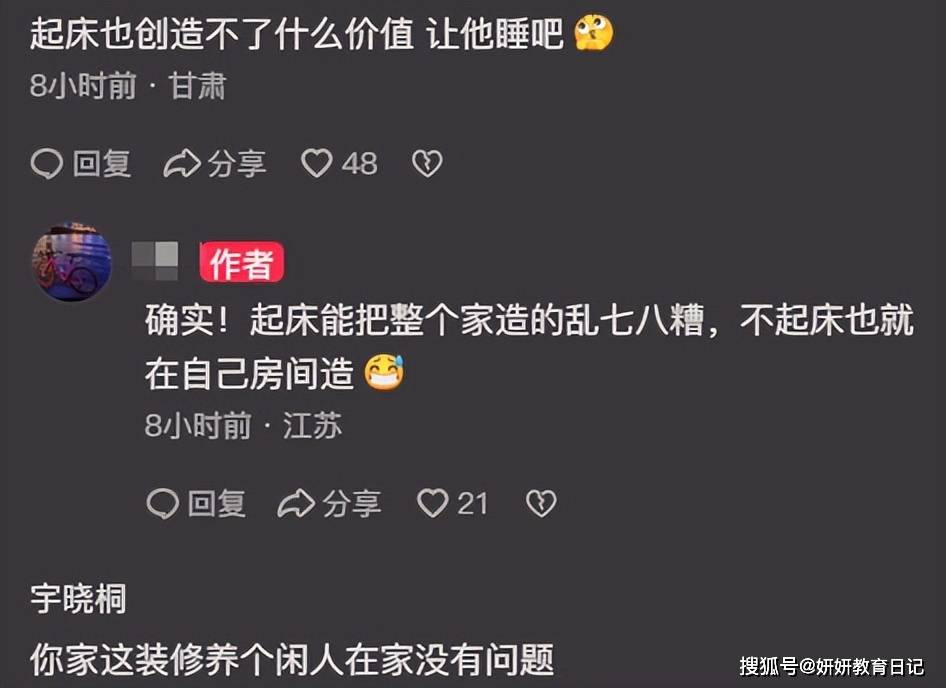Click 分享 text under the author's reply
This screenshot has width=946, height=688.
[x=352, y=503]
